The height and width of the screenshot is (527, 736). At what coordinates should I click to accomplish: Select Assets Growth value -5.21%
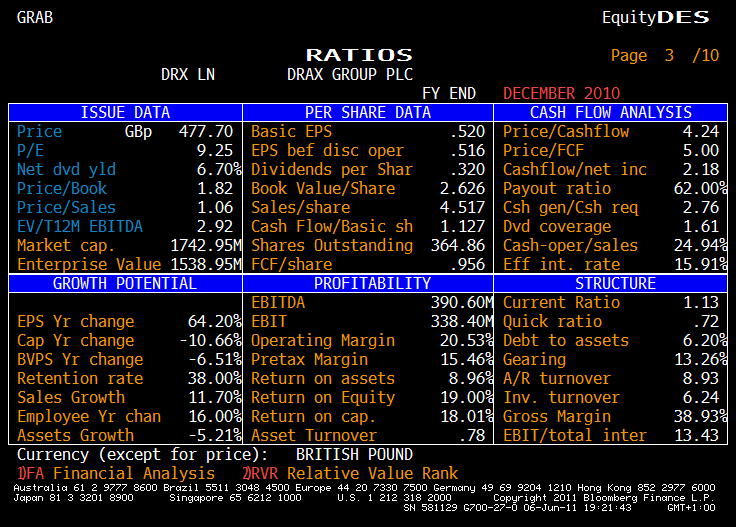pos(215,435)
